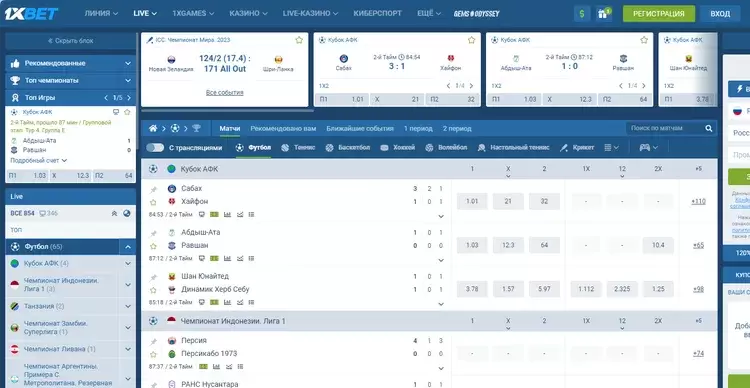Click the trophy icon in breadcrumb
Screen dimensions: 750x388
point(196,128)
